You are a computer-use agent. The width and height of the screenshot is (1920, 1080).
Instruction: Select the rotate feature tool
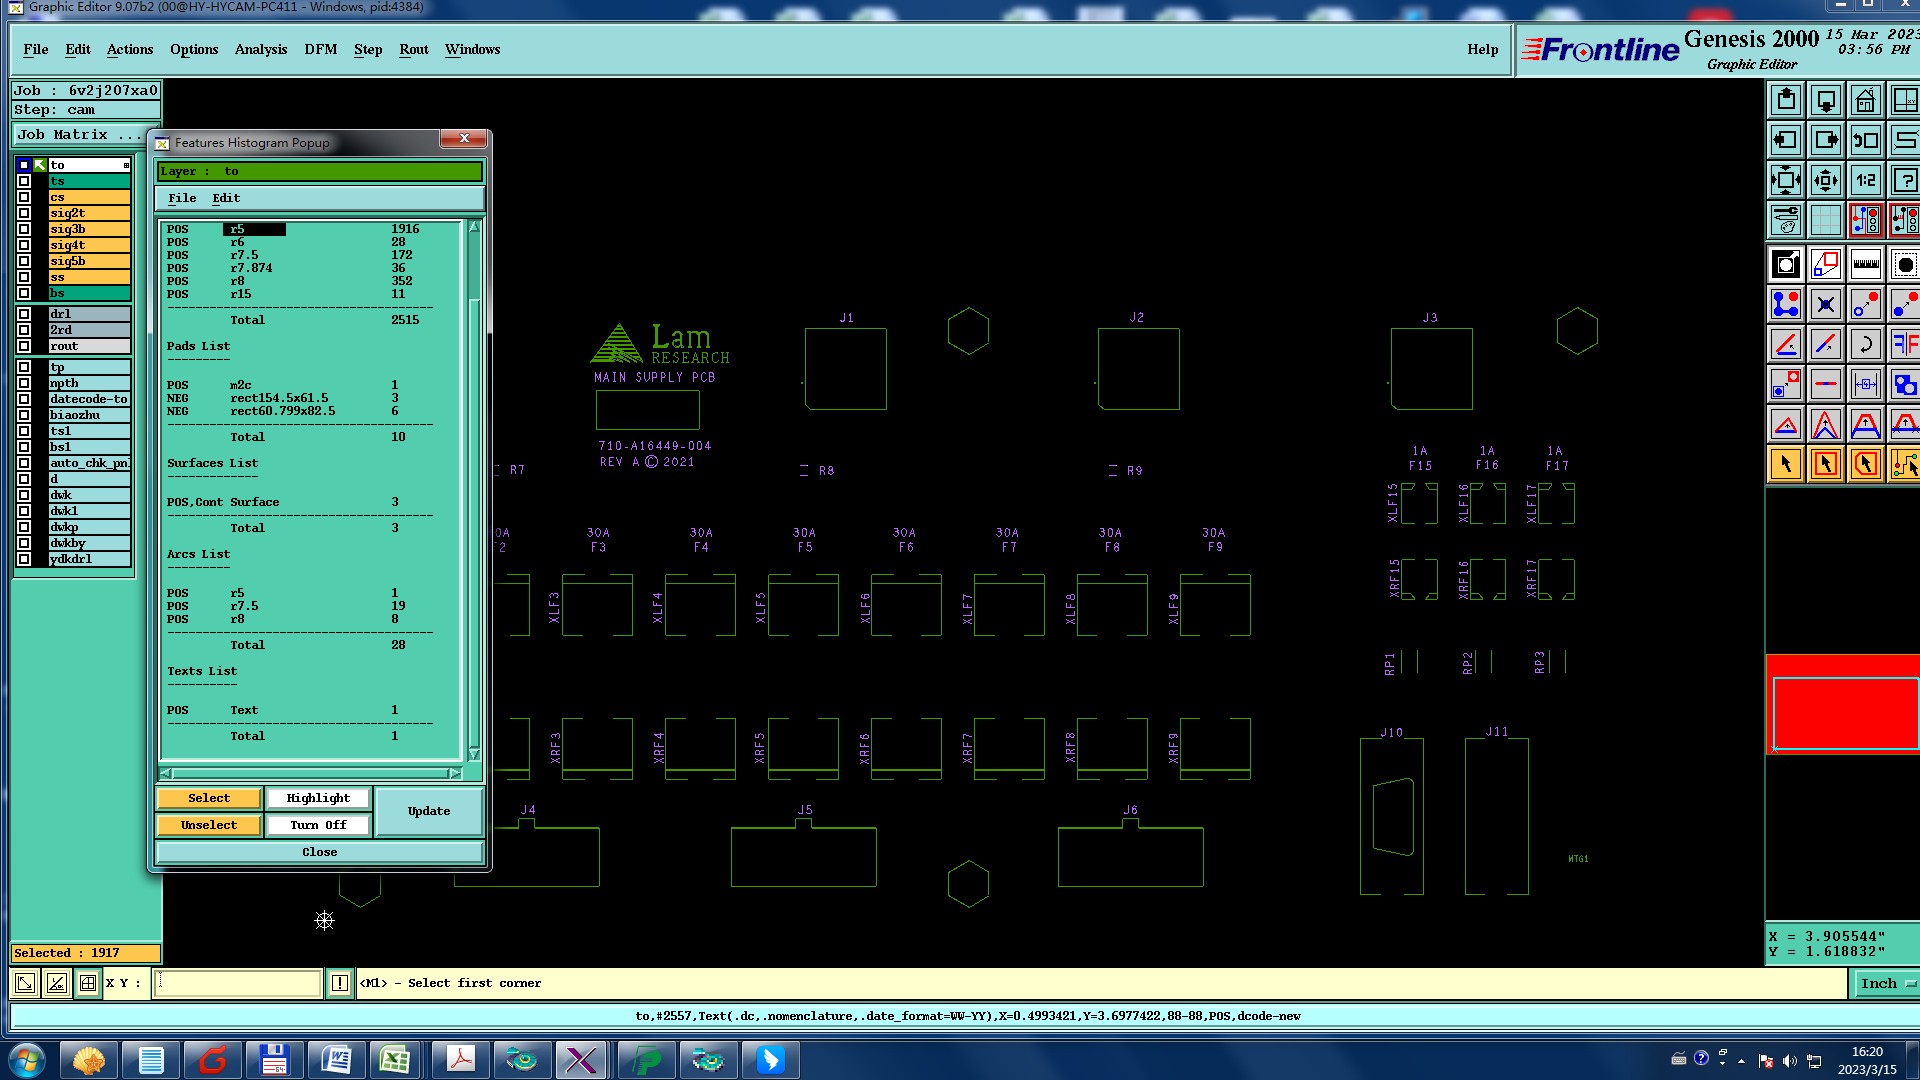(1865, 344)
